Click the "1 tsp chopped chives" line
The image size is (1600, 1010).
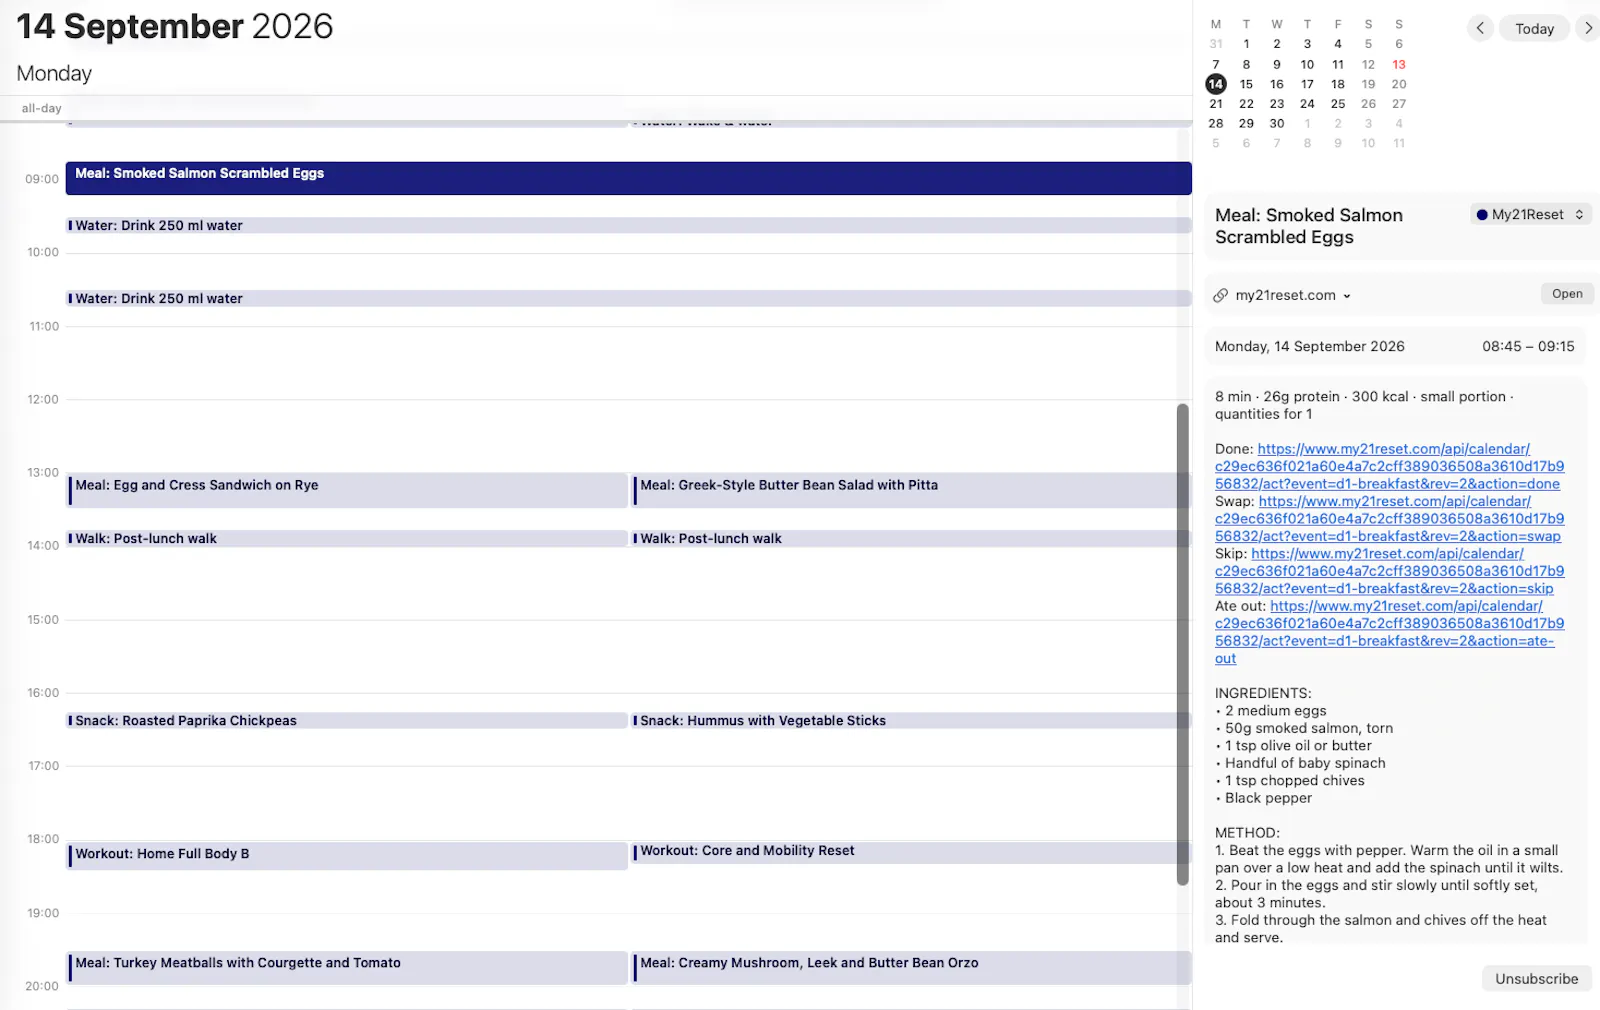pos(1290,781)
